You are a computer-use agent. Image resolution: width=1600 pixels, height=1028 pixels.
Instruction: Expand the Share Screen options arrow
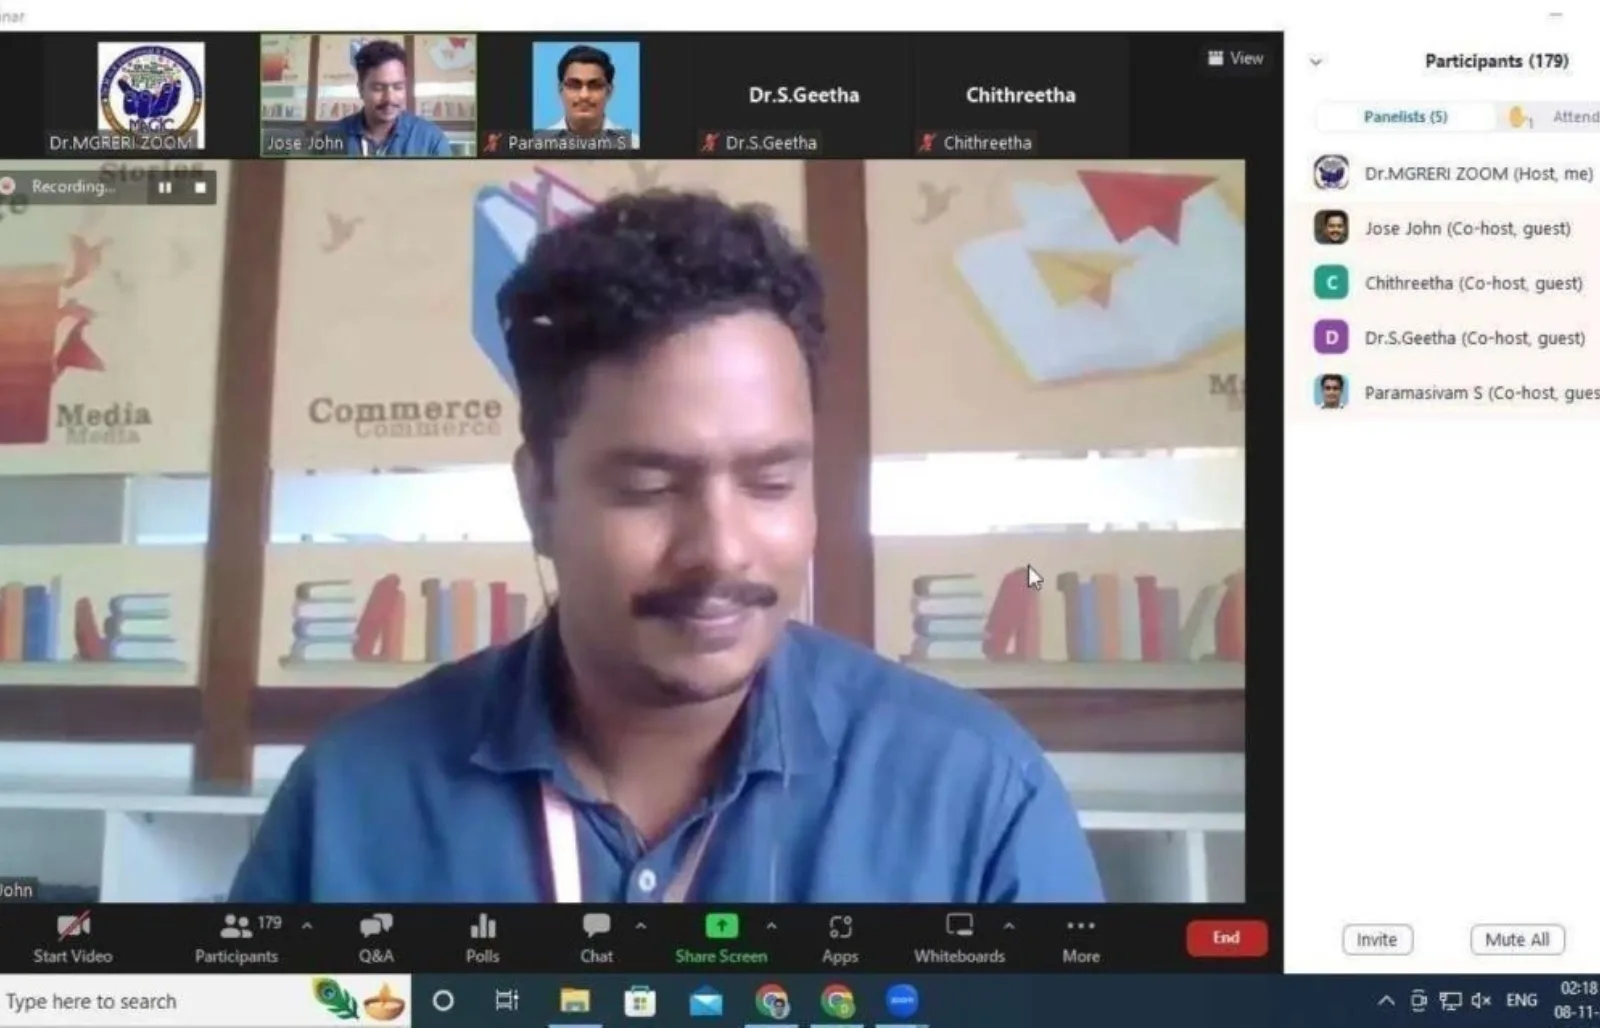coord(771,926)
